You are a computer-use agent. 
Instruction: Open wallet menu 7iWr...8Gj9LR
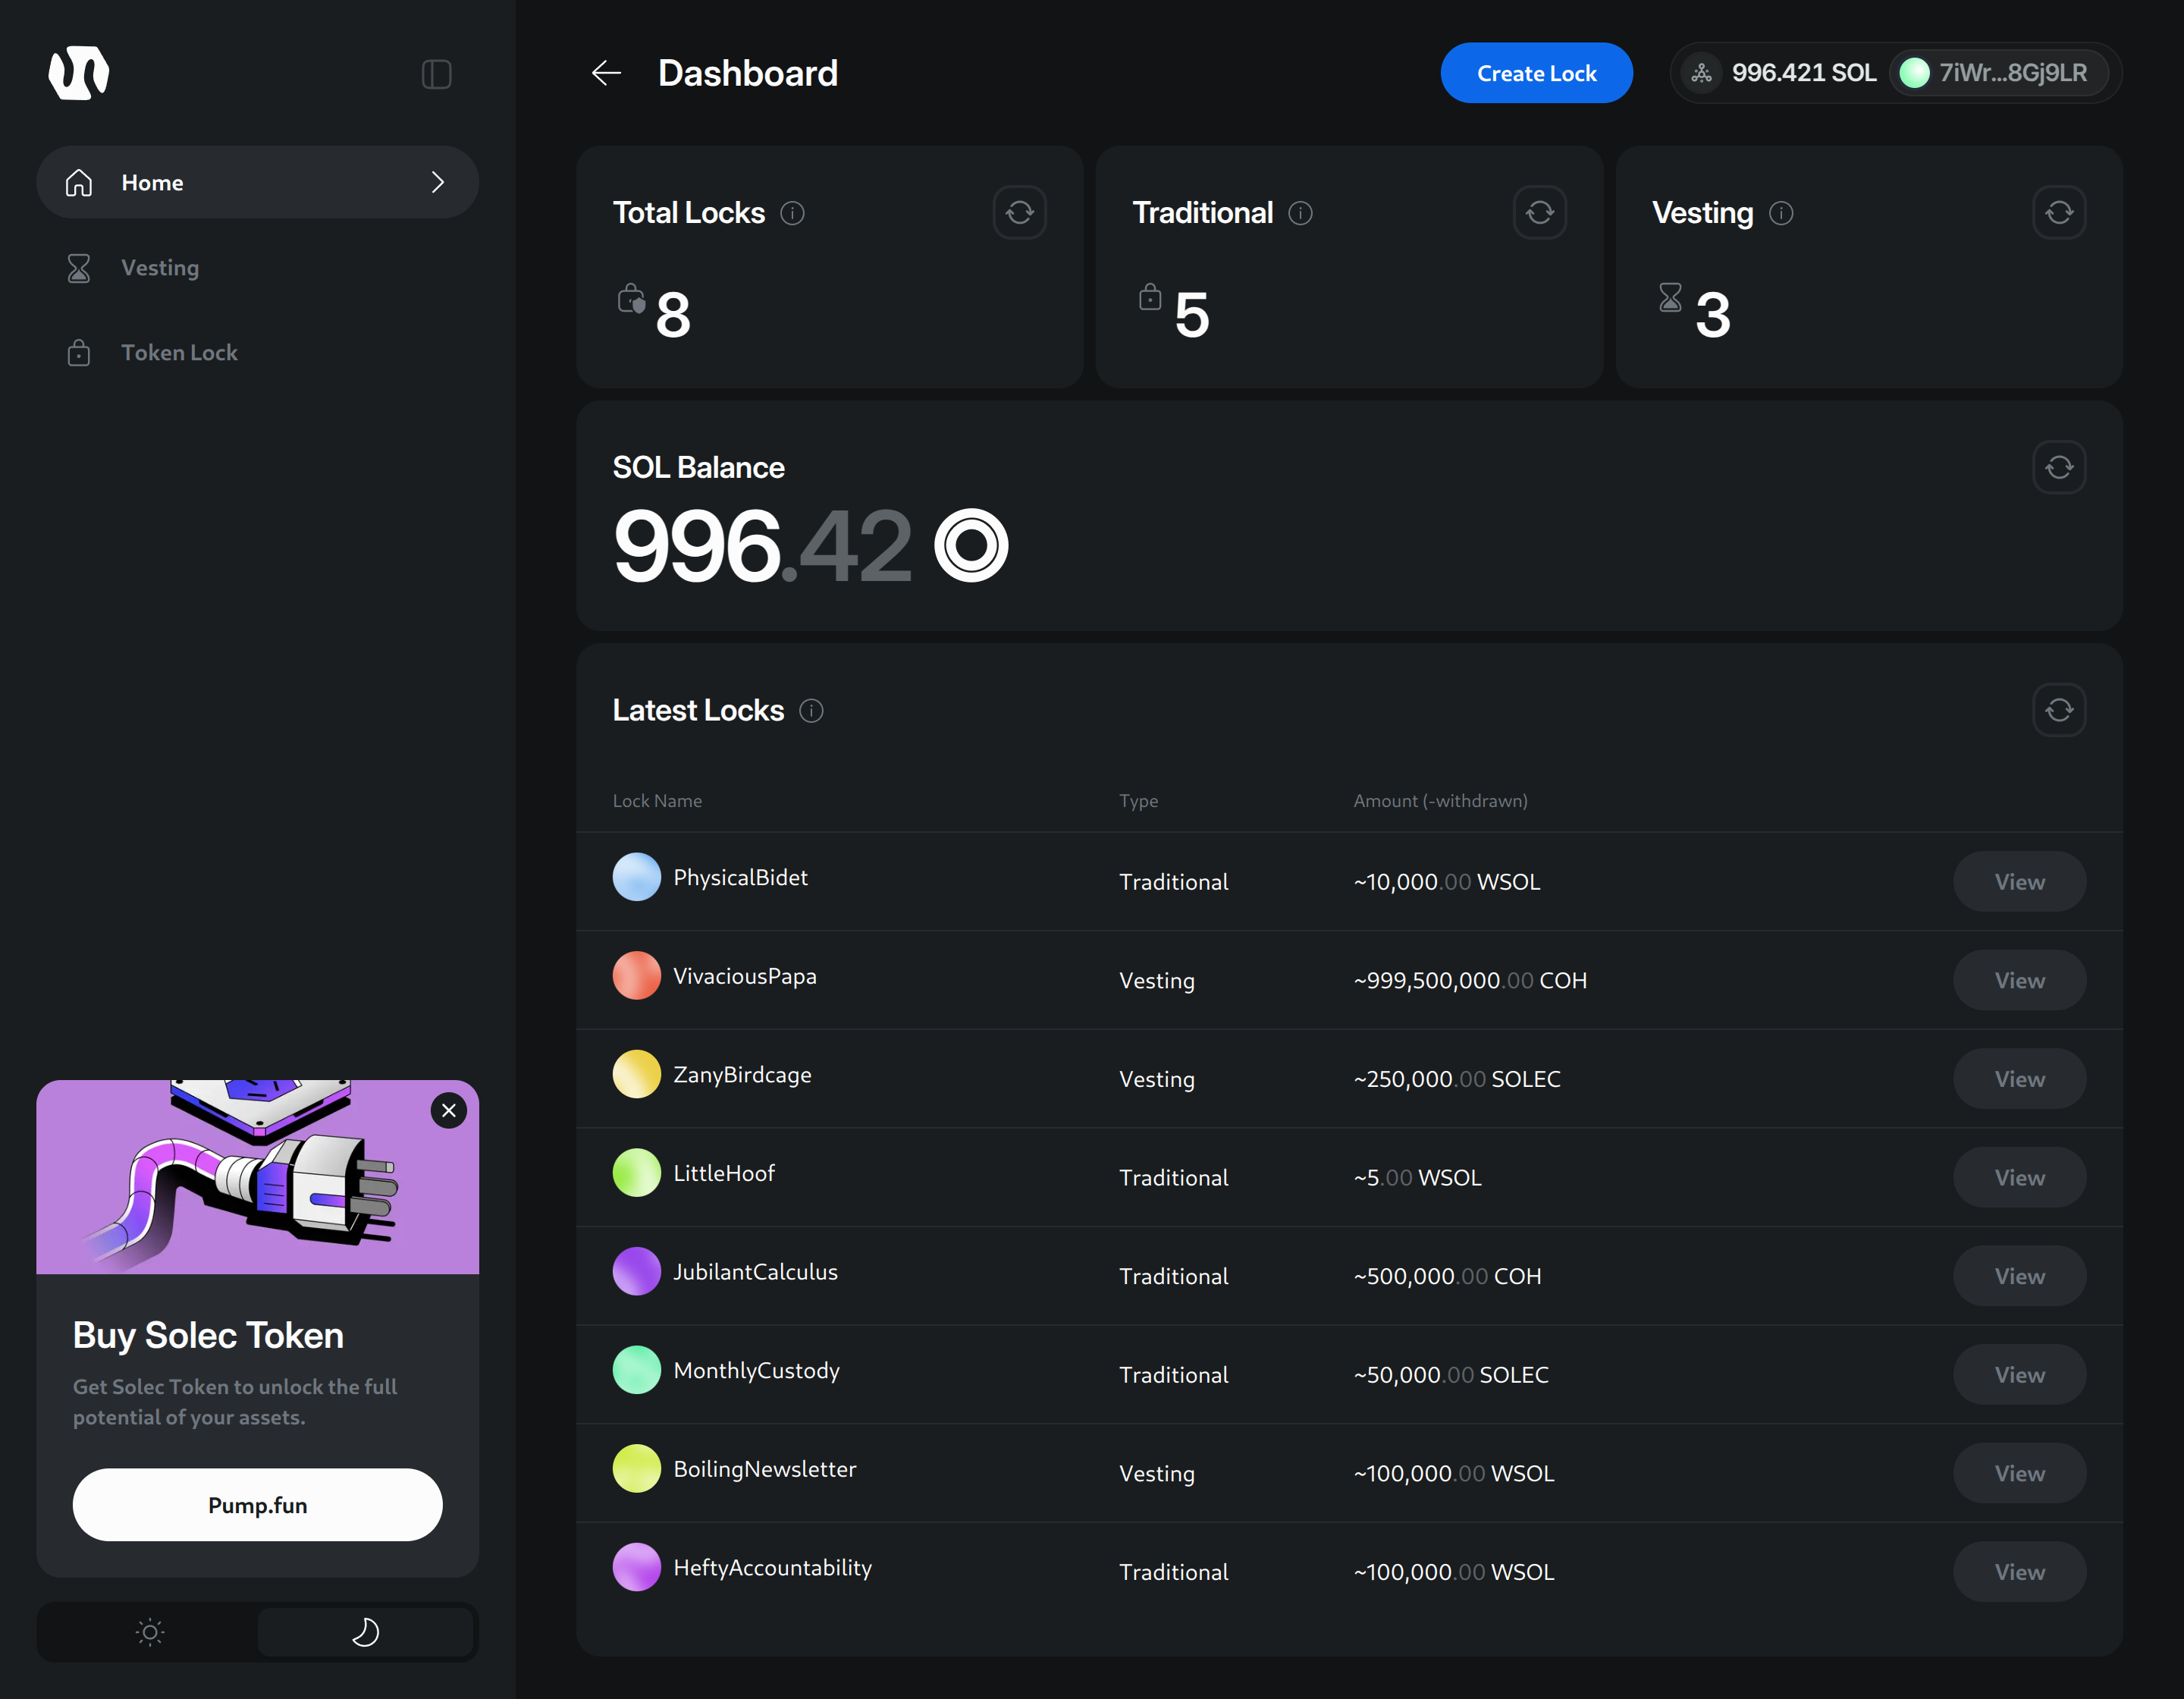point(1998,73)
